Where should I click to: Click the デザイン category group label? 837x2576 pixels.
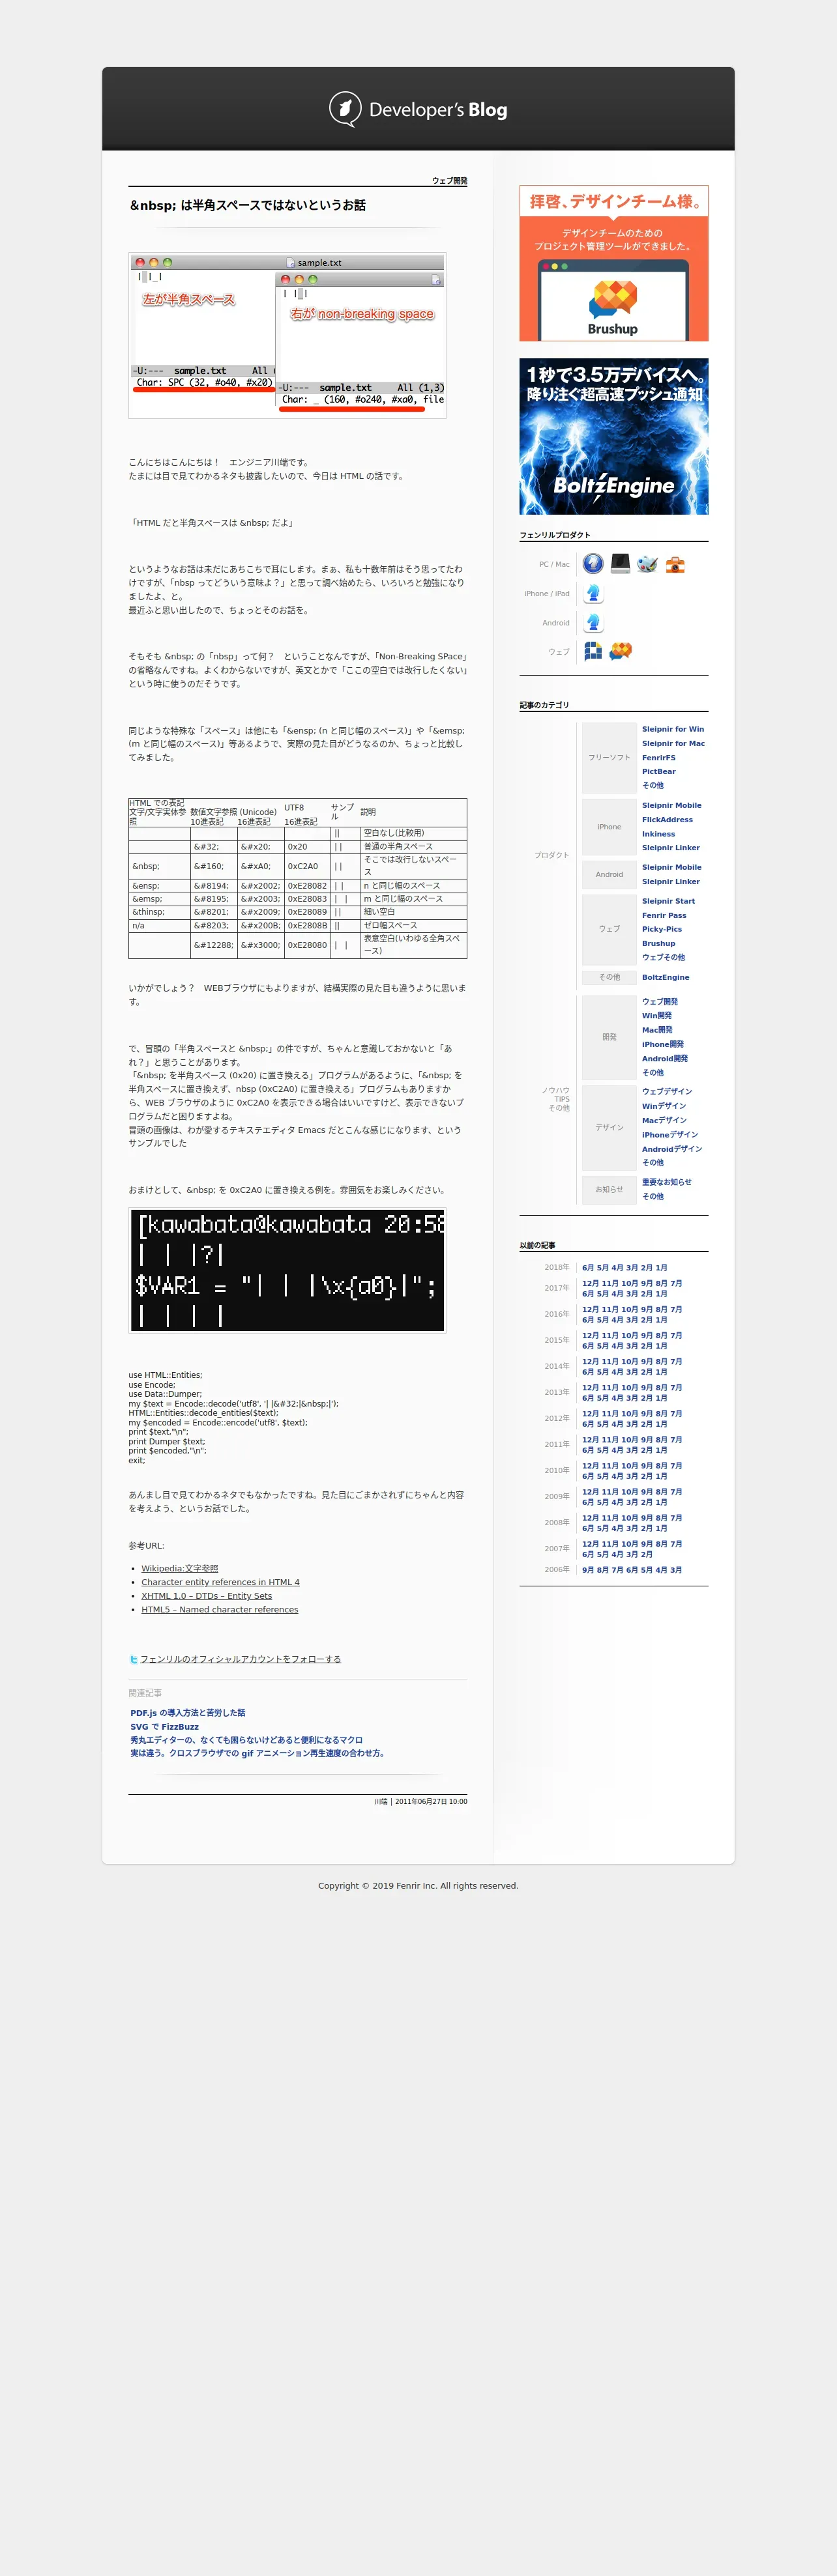pos(609,1127)
